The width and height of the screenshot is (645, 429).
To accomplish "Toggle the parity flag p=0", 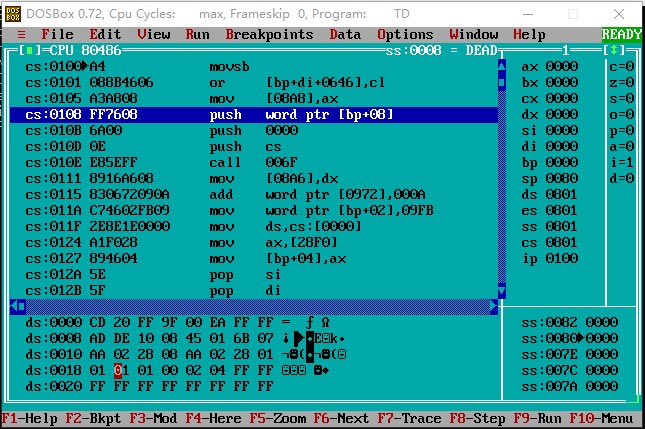I will tap(622, 130).
